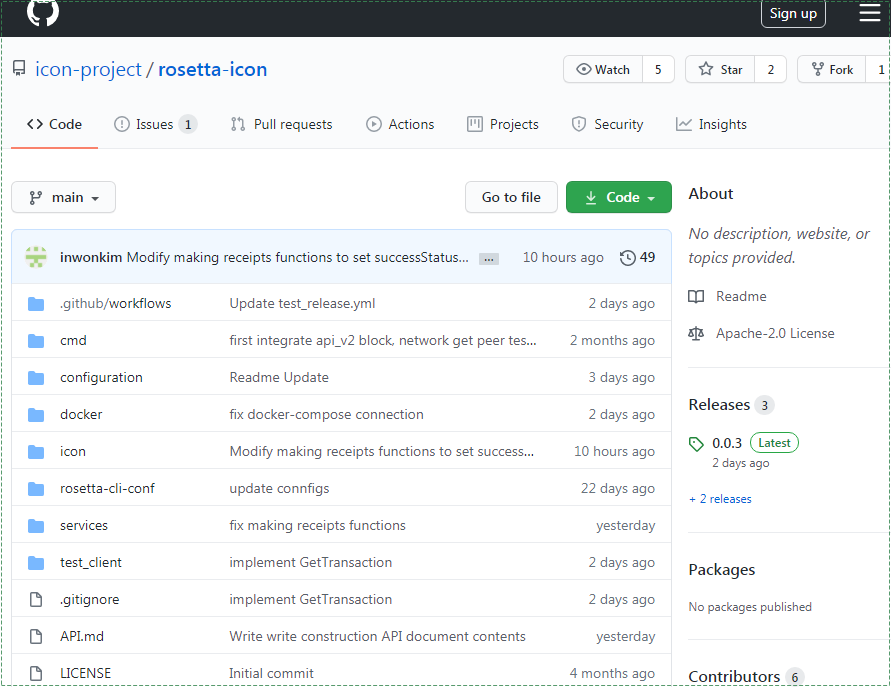891x687 pixels.
Task: Open the cmd folder
Action: 73,340
